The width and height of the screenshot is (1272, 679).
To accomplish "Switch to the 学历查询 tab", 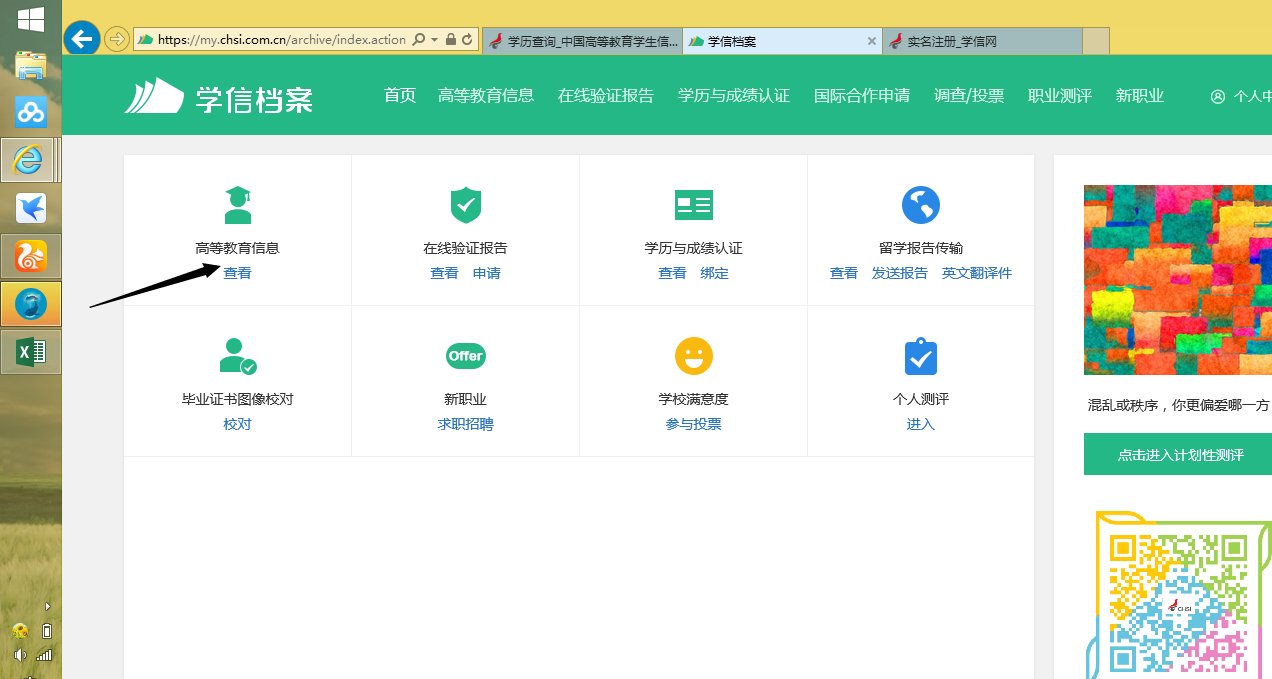I will [583, 41].
